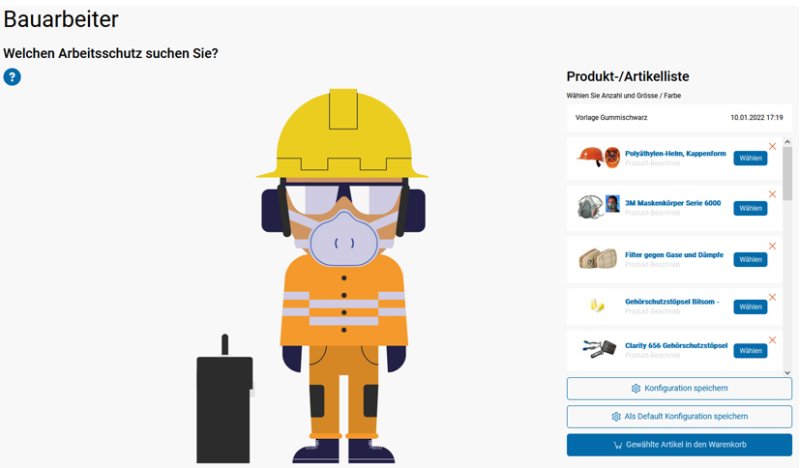Click the product list scrollbar down arrow
This screenshot has width=800, height=468.
pos(787,373)
